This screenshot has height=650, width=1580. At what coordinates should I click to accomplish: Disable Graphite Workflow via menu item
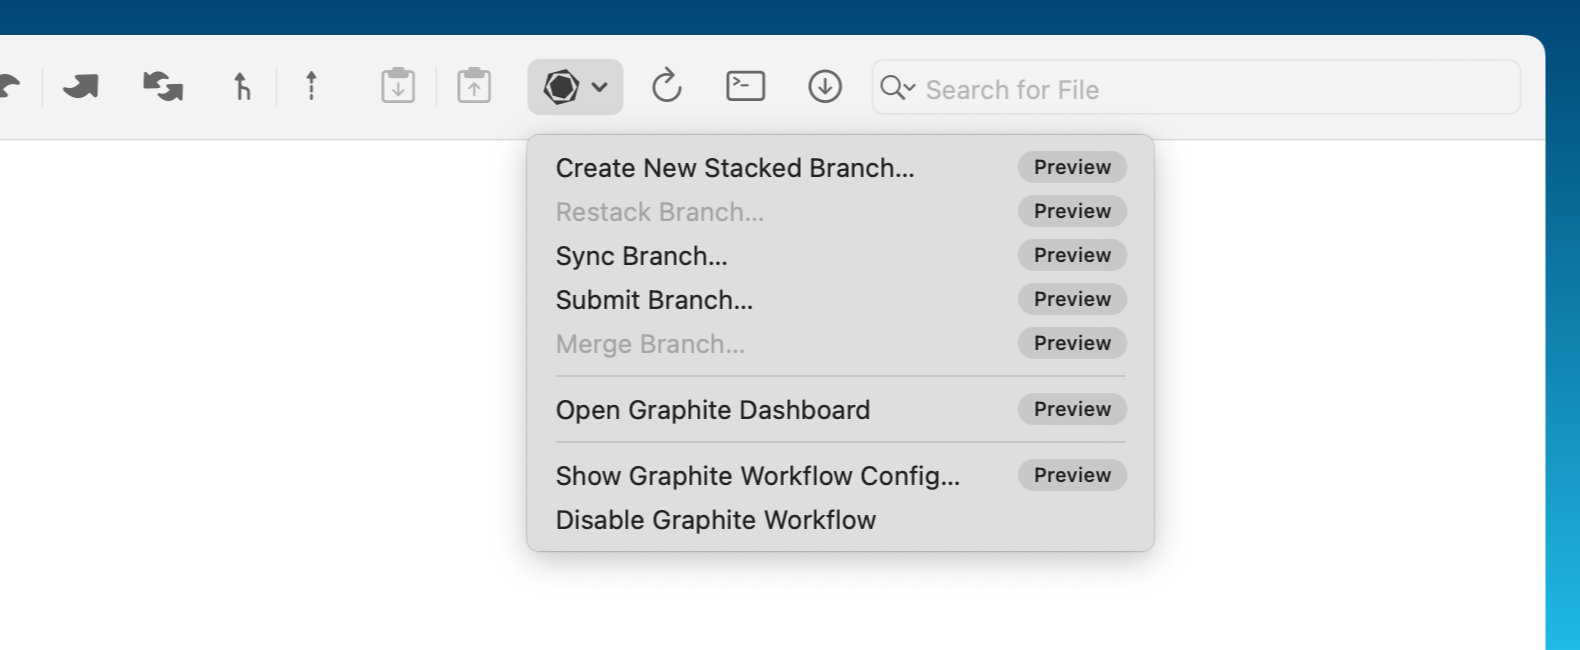click(715, 520)
